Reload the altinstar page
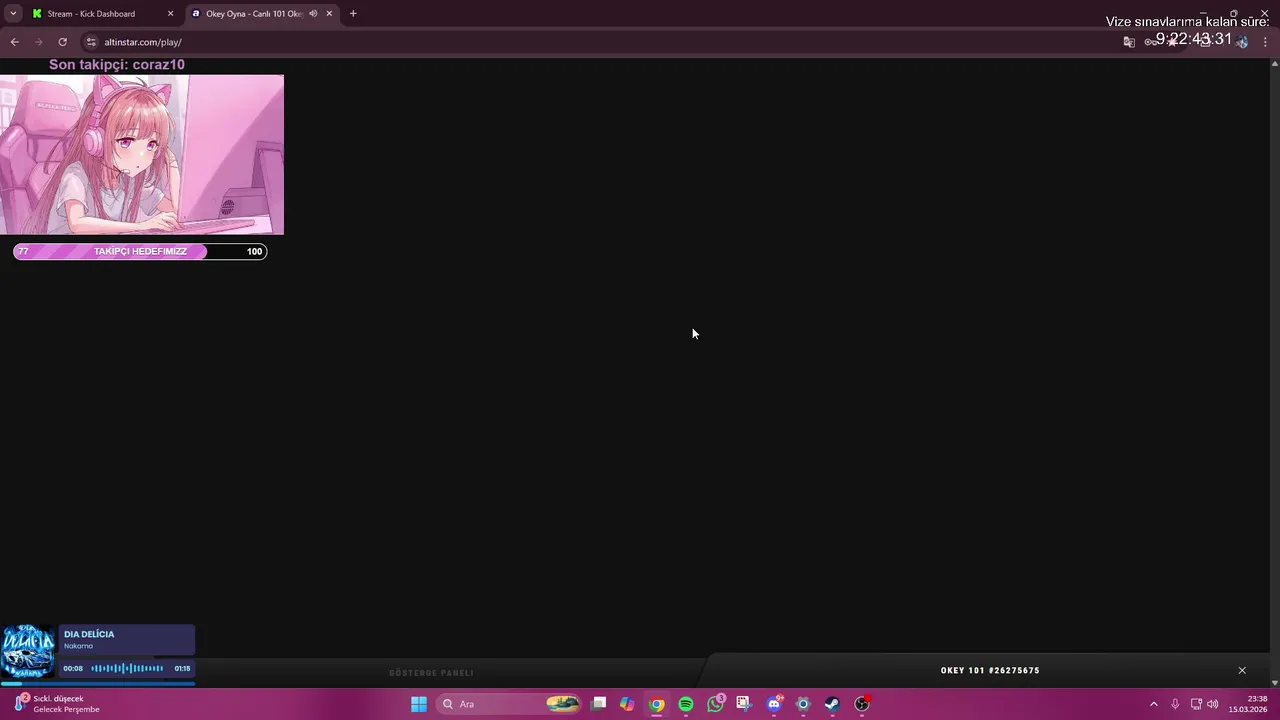 click(x=62, y=42)
